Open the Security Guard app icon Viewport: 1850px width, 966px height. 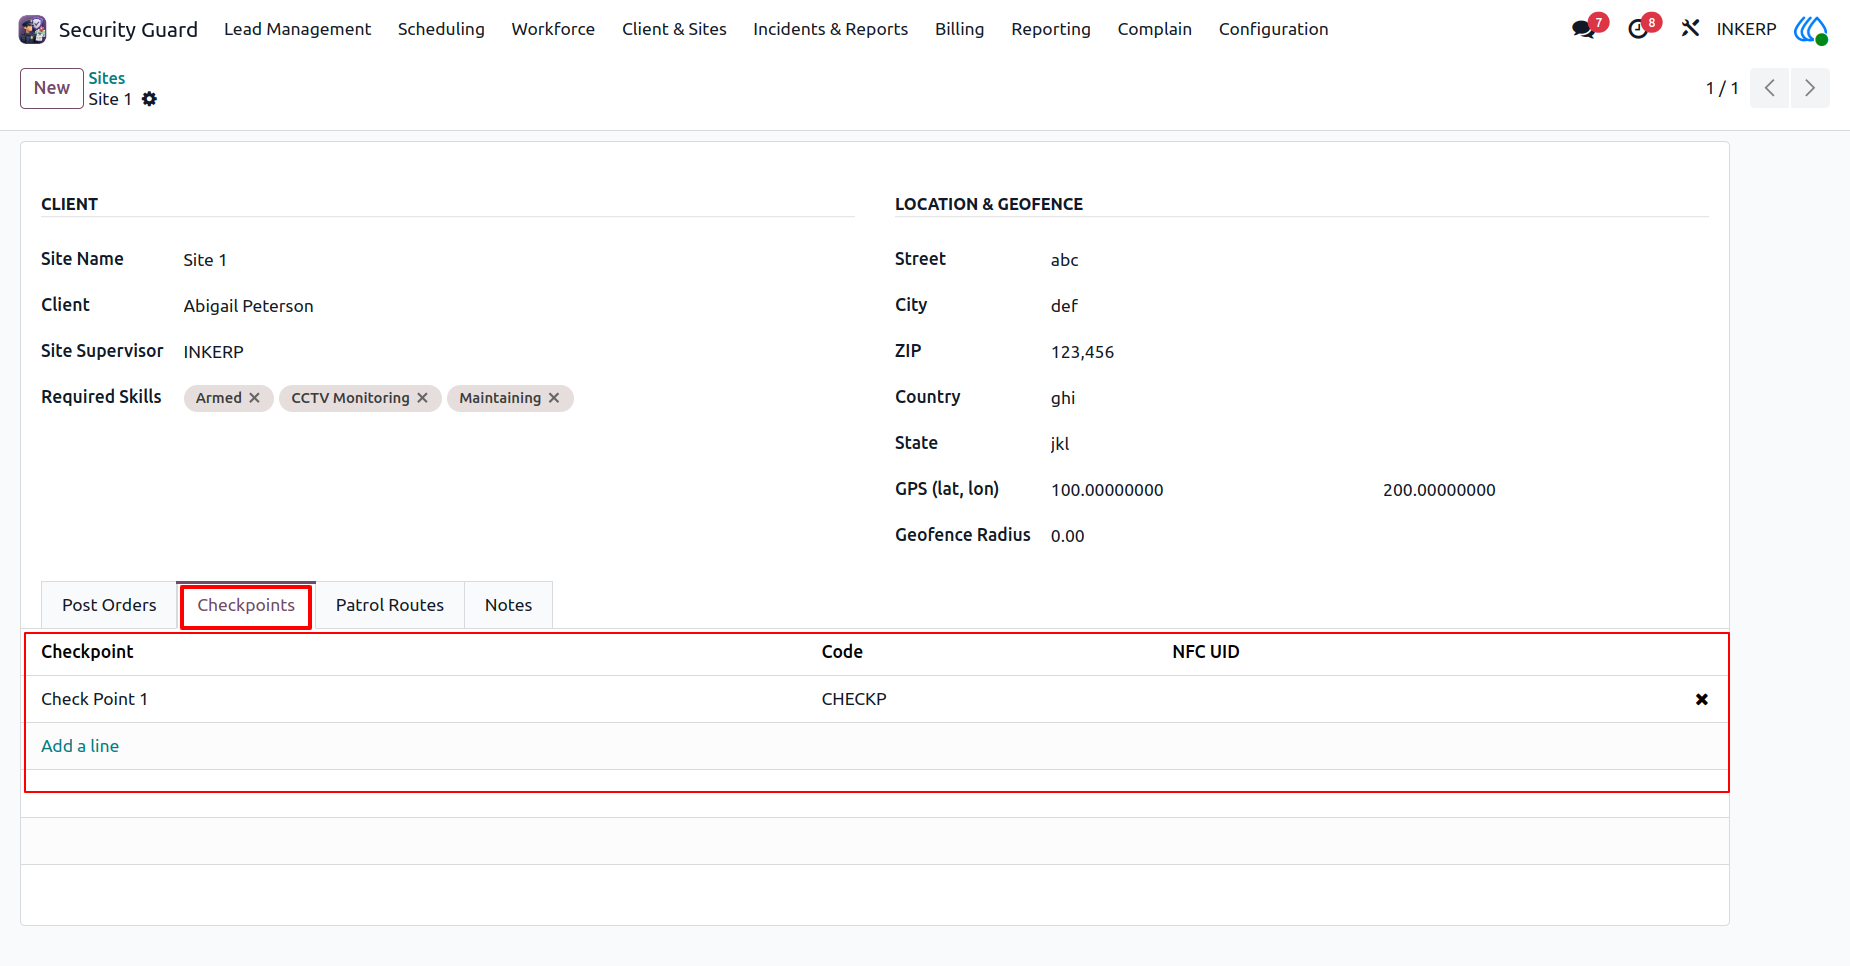tap(33, 29)
